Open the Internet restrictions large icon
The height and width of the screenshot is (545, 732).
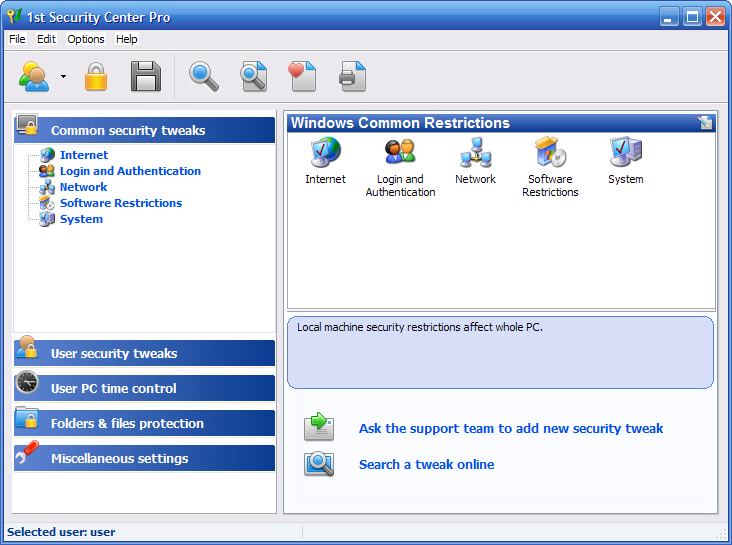(325, 152)
